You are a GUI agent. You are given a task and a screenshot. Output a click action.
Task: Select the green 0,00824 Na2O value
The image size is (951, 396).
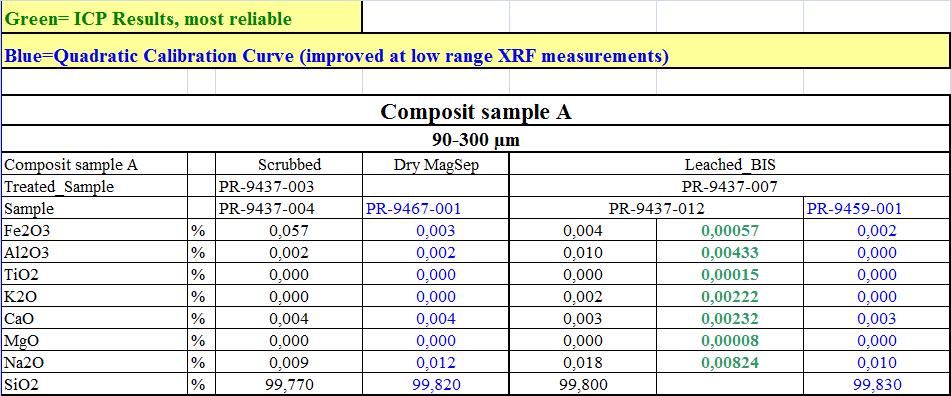click(730, 363)
